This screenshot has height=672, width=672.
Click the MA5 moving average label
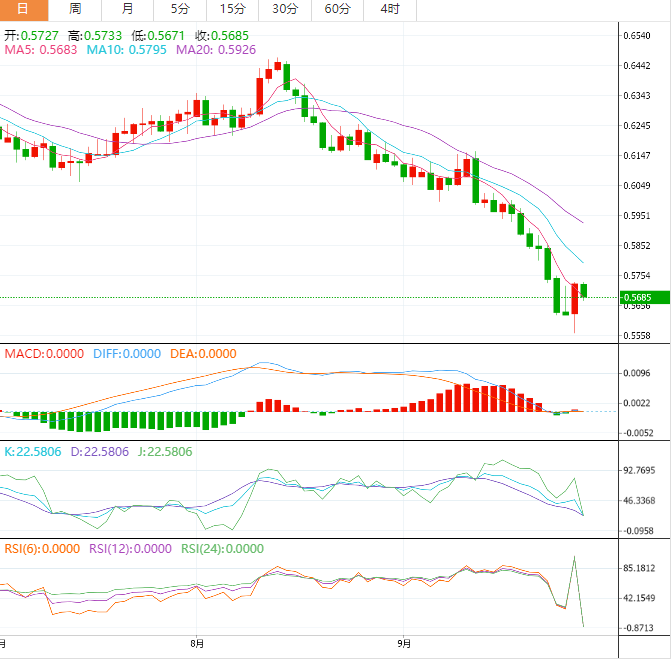[x=41, y=50]
